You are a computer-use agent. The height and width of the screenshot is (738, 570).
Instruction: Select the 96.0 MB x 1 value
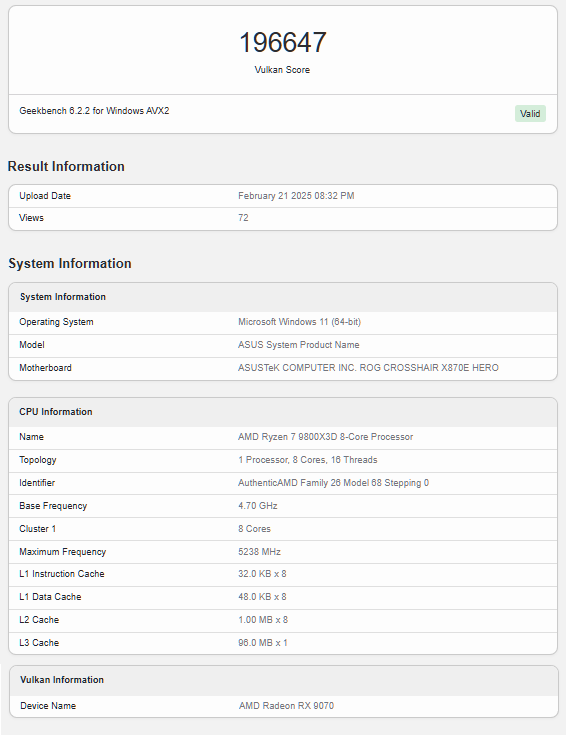point(263,643)
